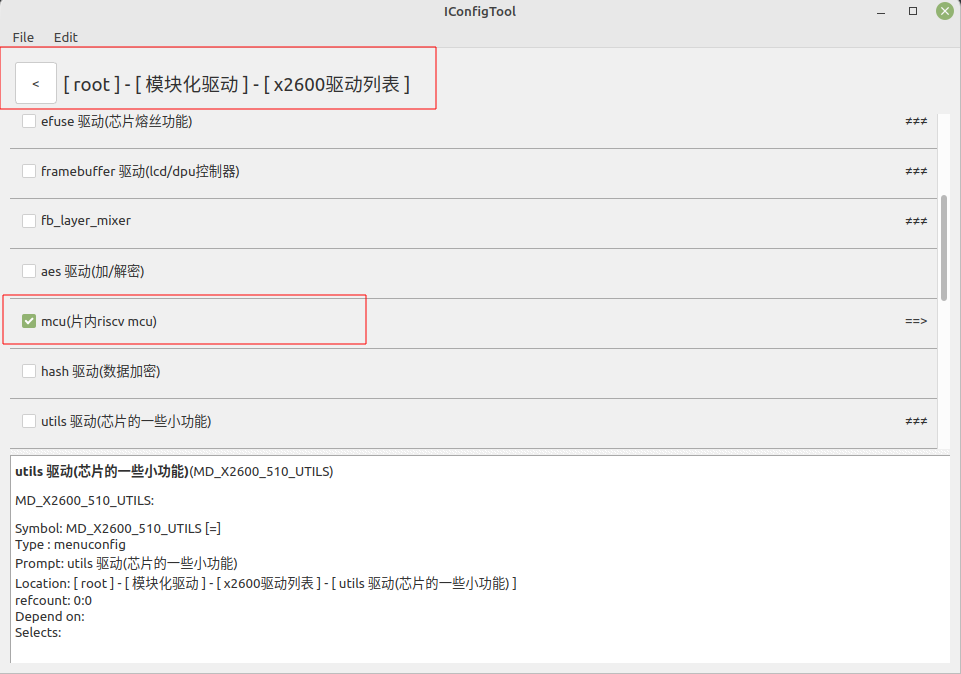Tick the framebuffer driver checkbox

(29, 171)
